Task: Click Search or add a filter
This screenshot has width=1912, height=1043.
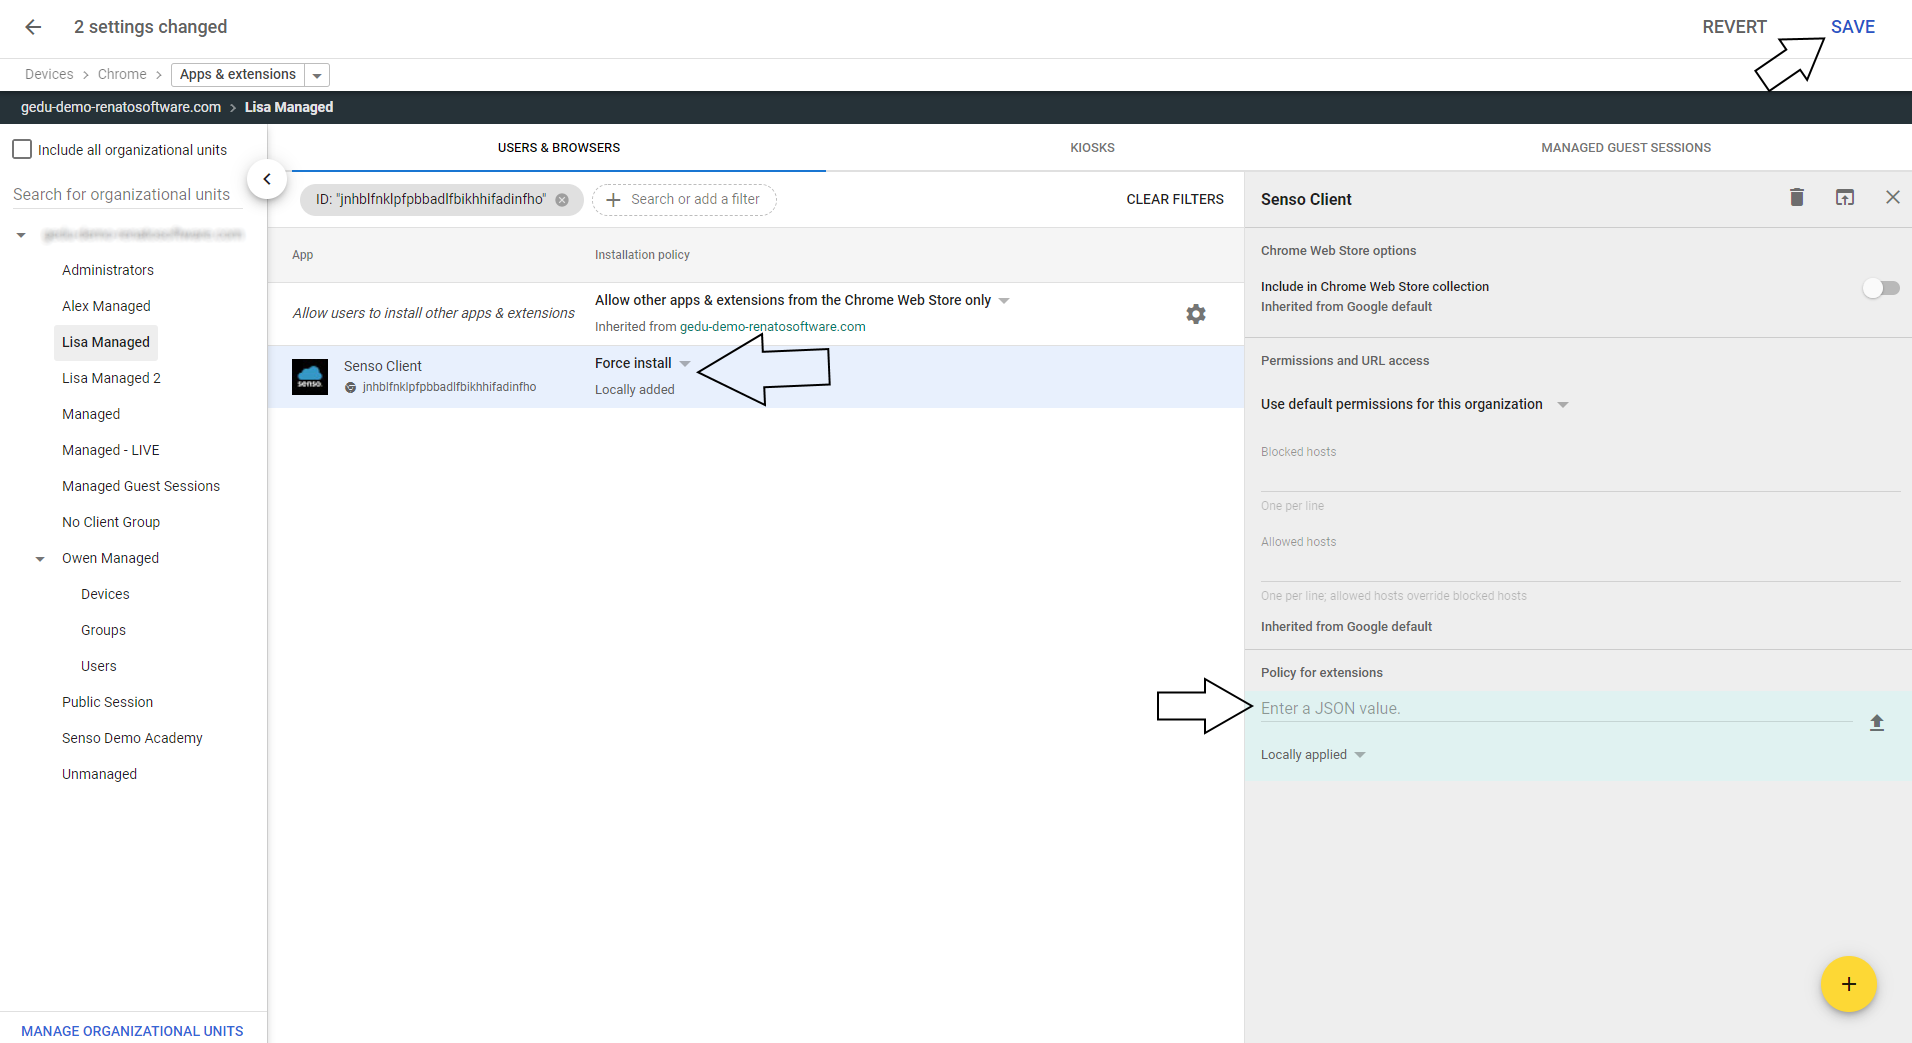Action: [x=684, y=200]
